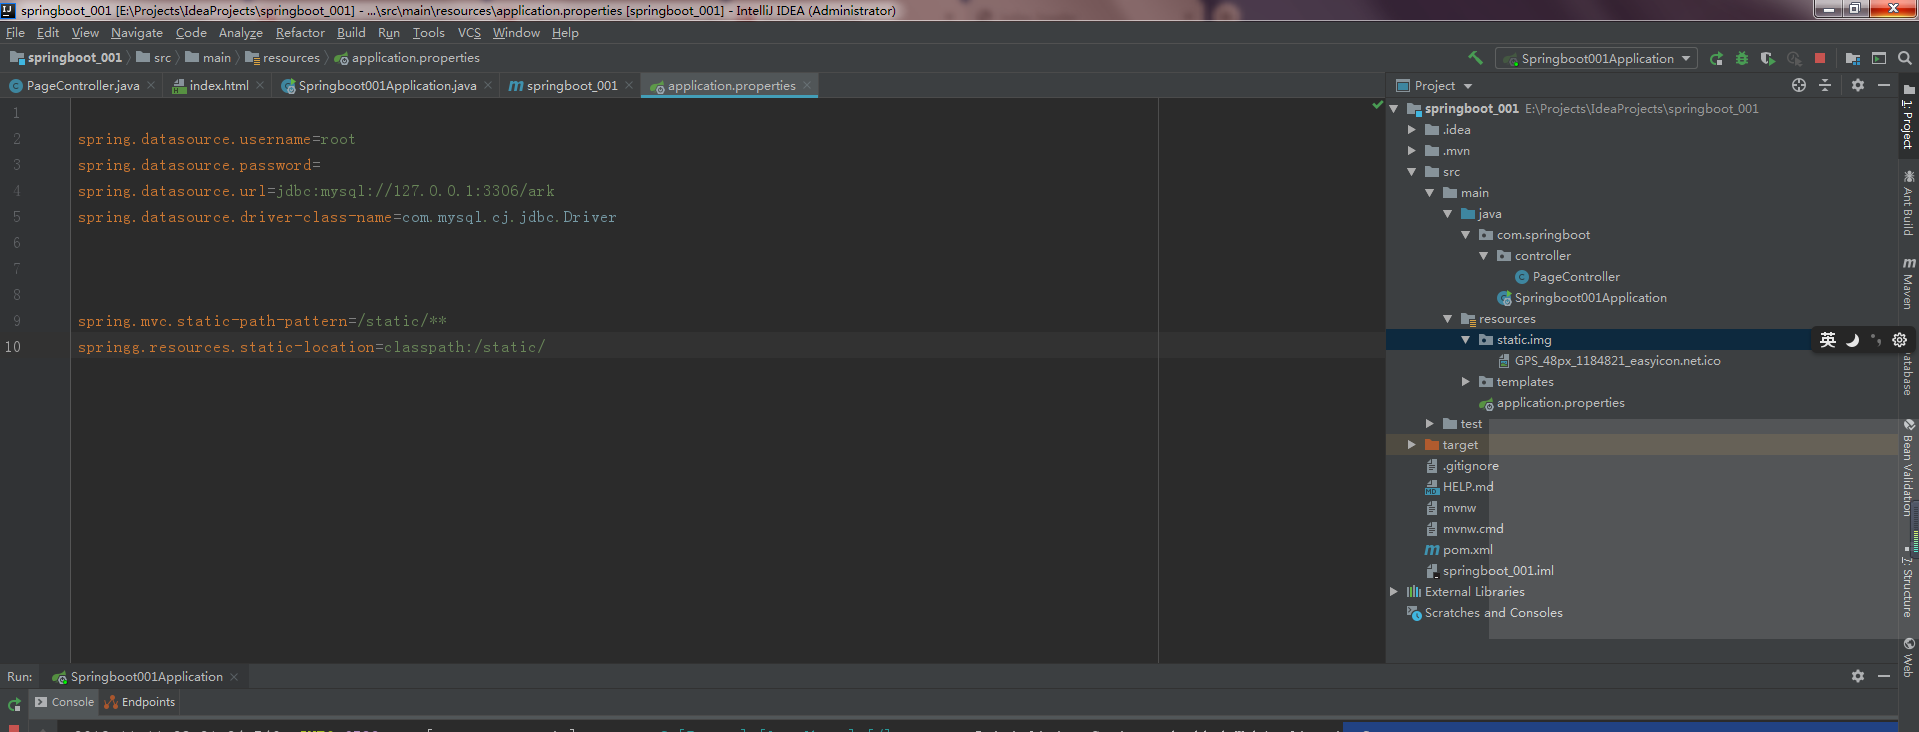The height and width of the screenshot is (732, 1919).
Task: Open the Navigate menu
Action: pos(137,33)
